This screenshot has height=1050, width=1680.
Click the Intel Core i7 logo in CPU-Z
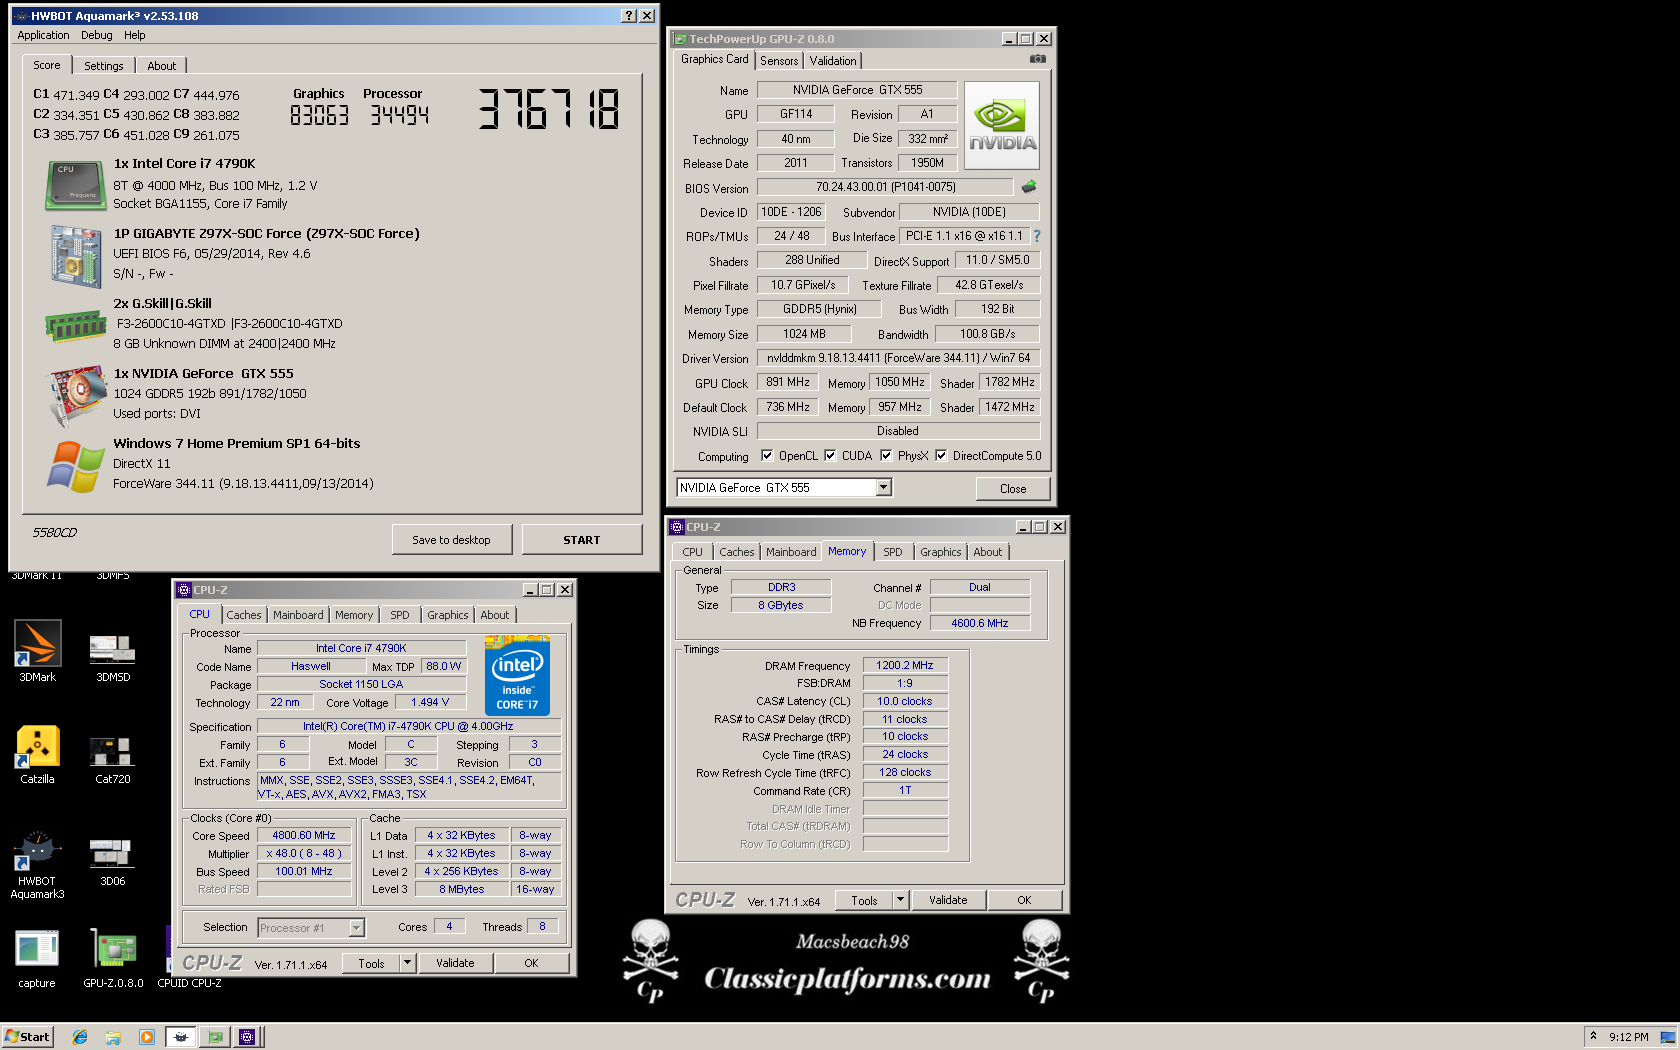517,675
